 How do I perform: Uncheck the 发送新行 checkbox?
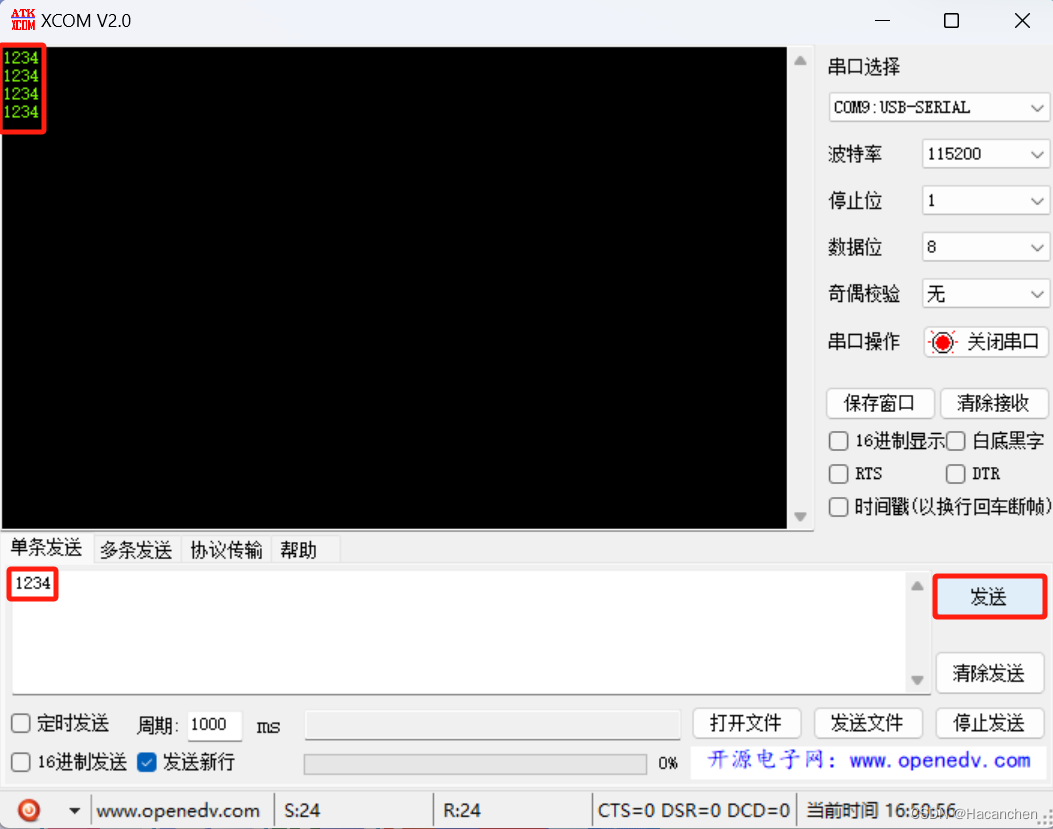146,762
